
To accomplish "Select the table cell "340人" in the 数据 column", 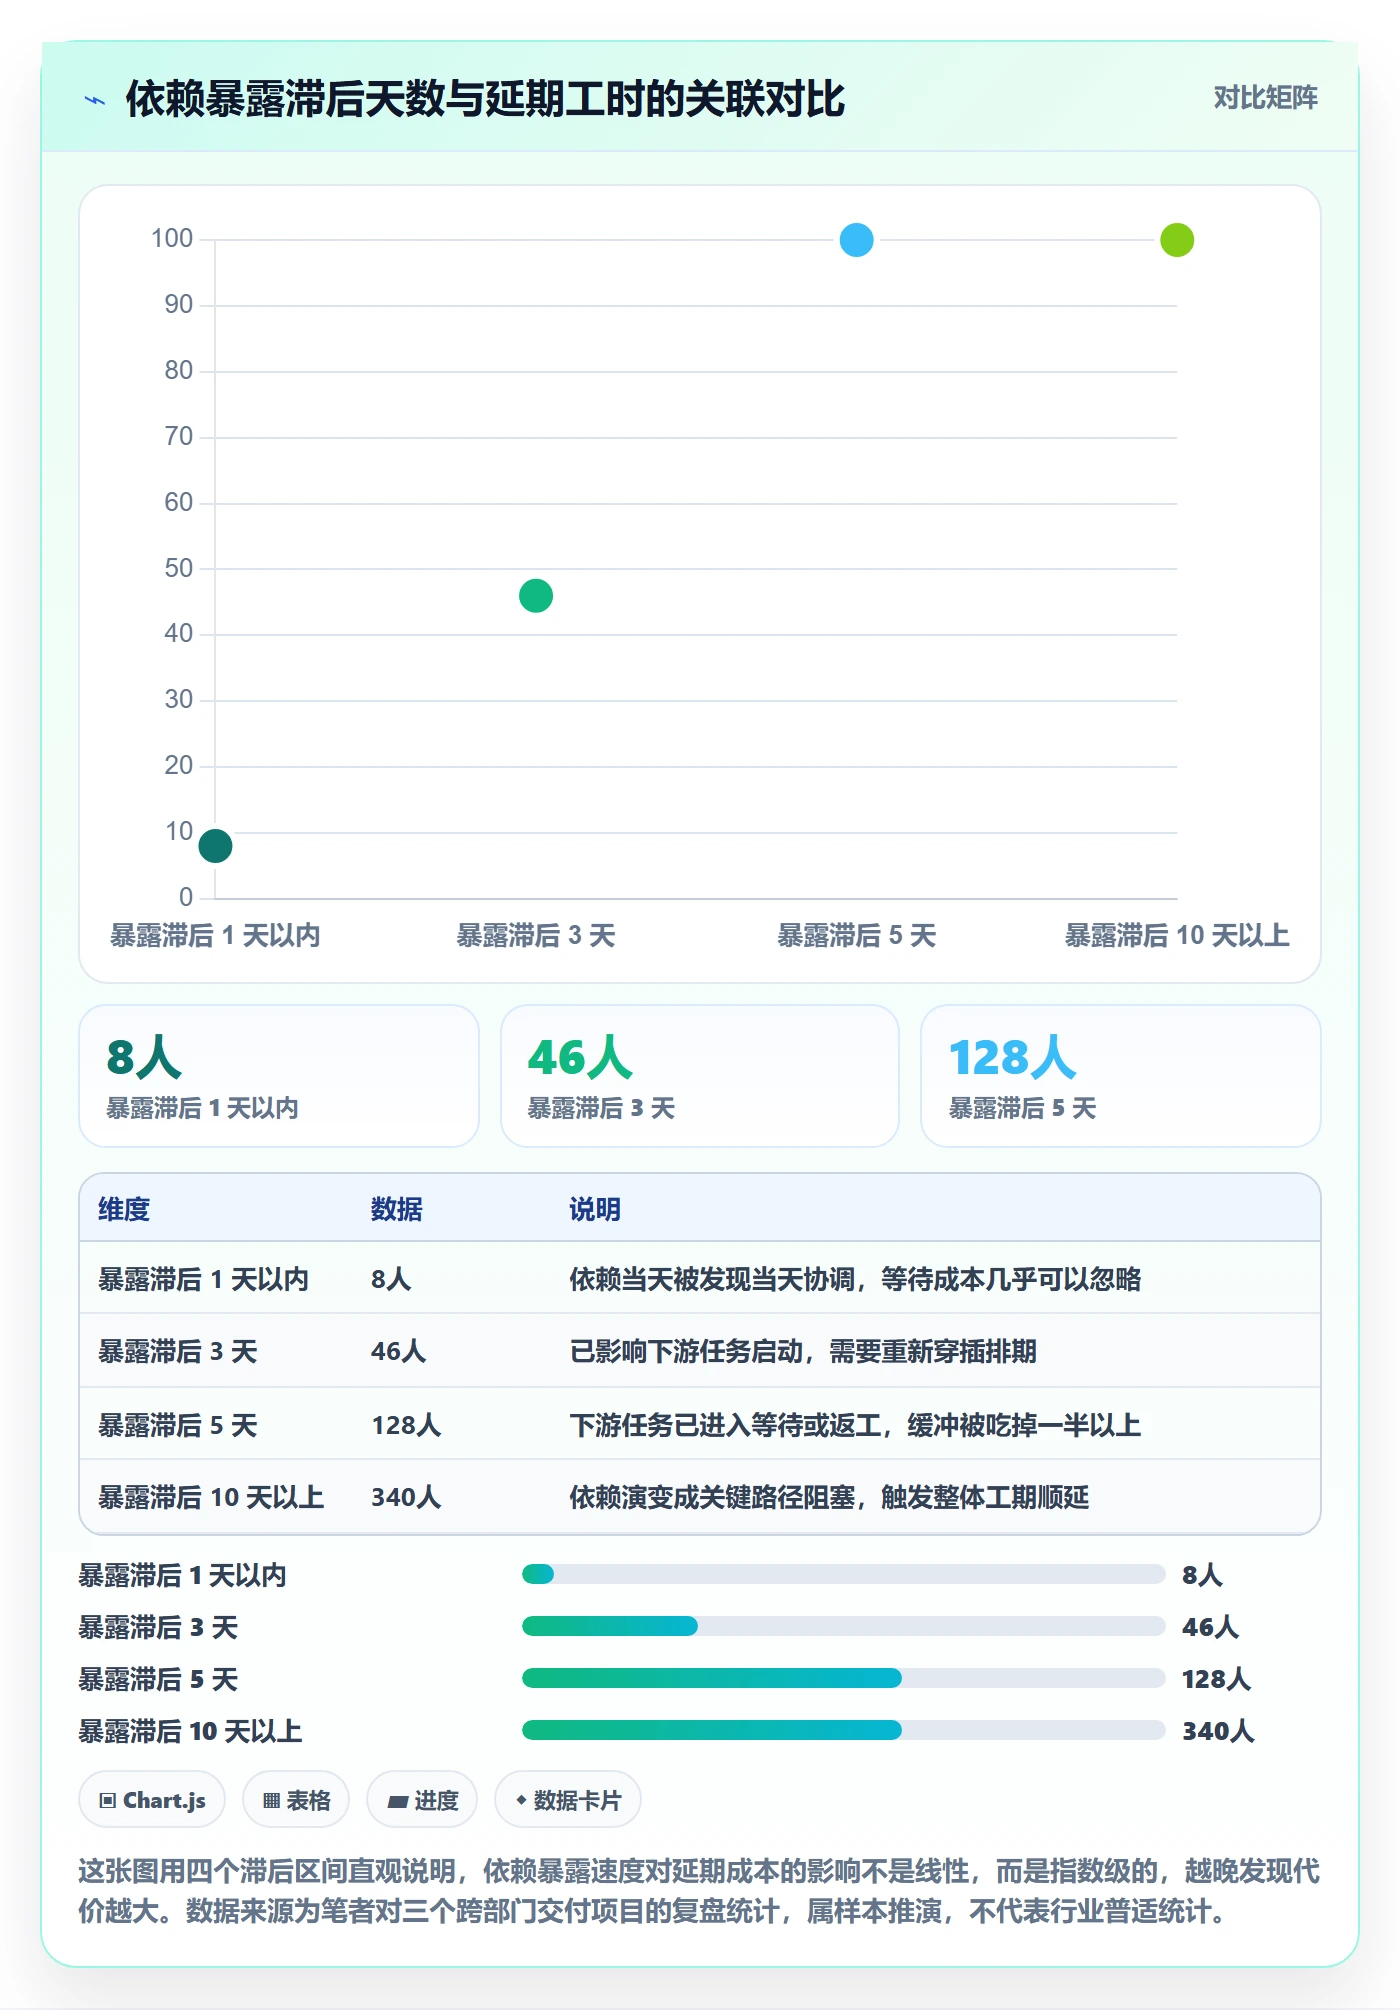I will [406, 1497].
